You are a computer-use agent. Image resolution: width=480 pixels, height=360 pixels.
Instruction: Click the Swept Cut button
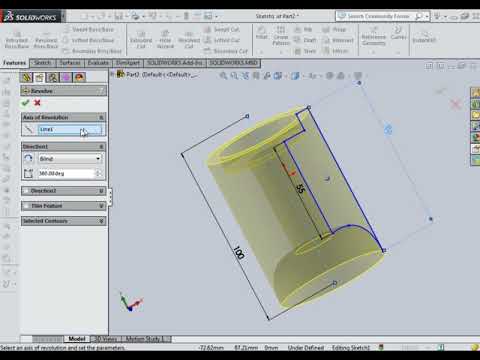[x=222, y=30]
